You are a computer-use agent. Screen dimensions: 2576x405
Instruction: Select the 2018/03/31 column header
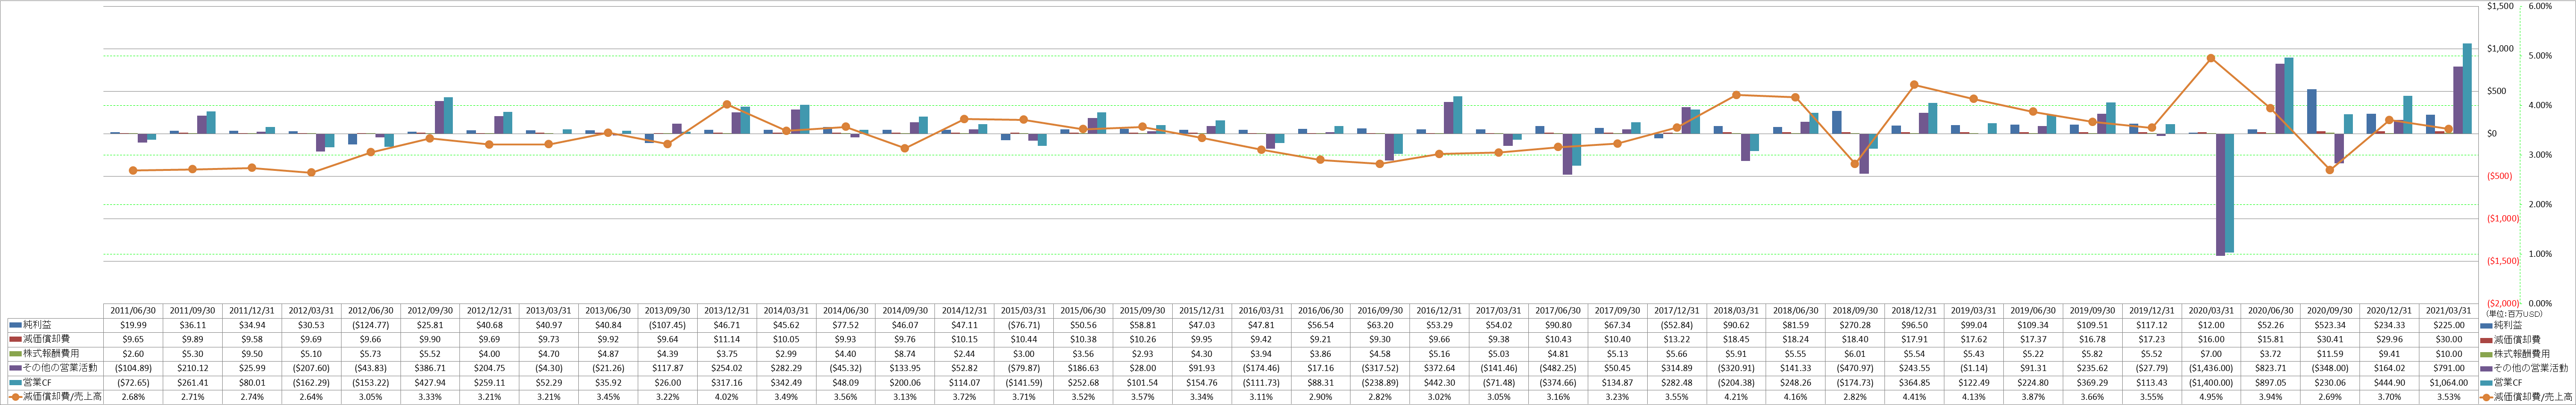tap(1736, 311)
